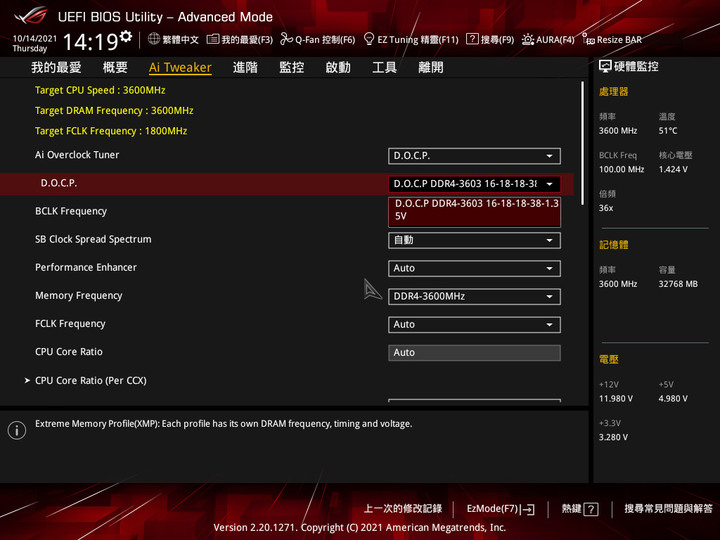Click 繁體中文 language button

173,39
